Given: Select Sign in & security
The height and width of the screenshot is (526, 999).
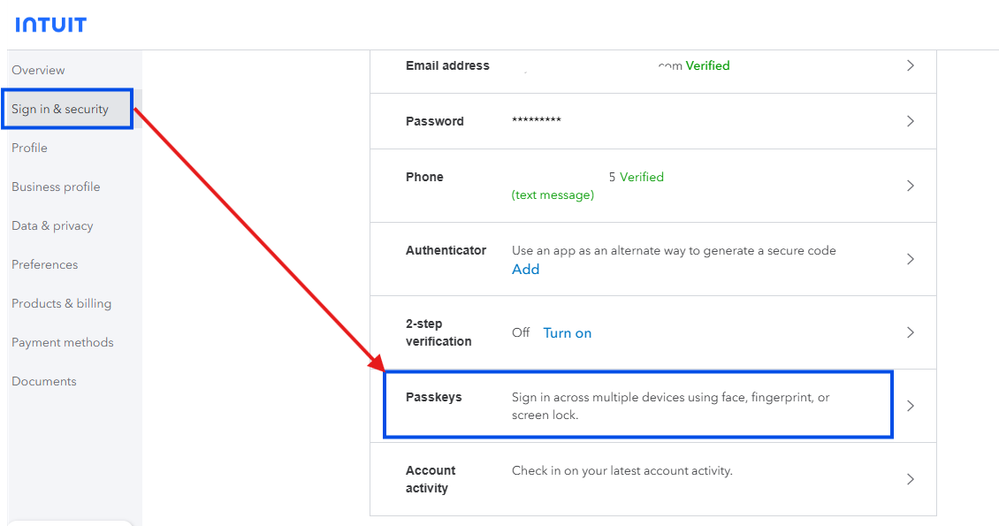Looking at the screenshot, I should point(60,109).
